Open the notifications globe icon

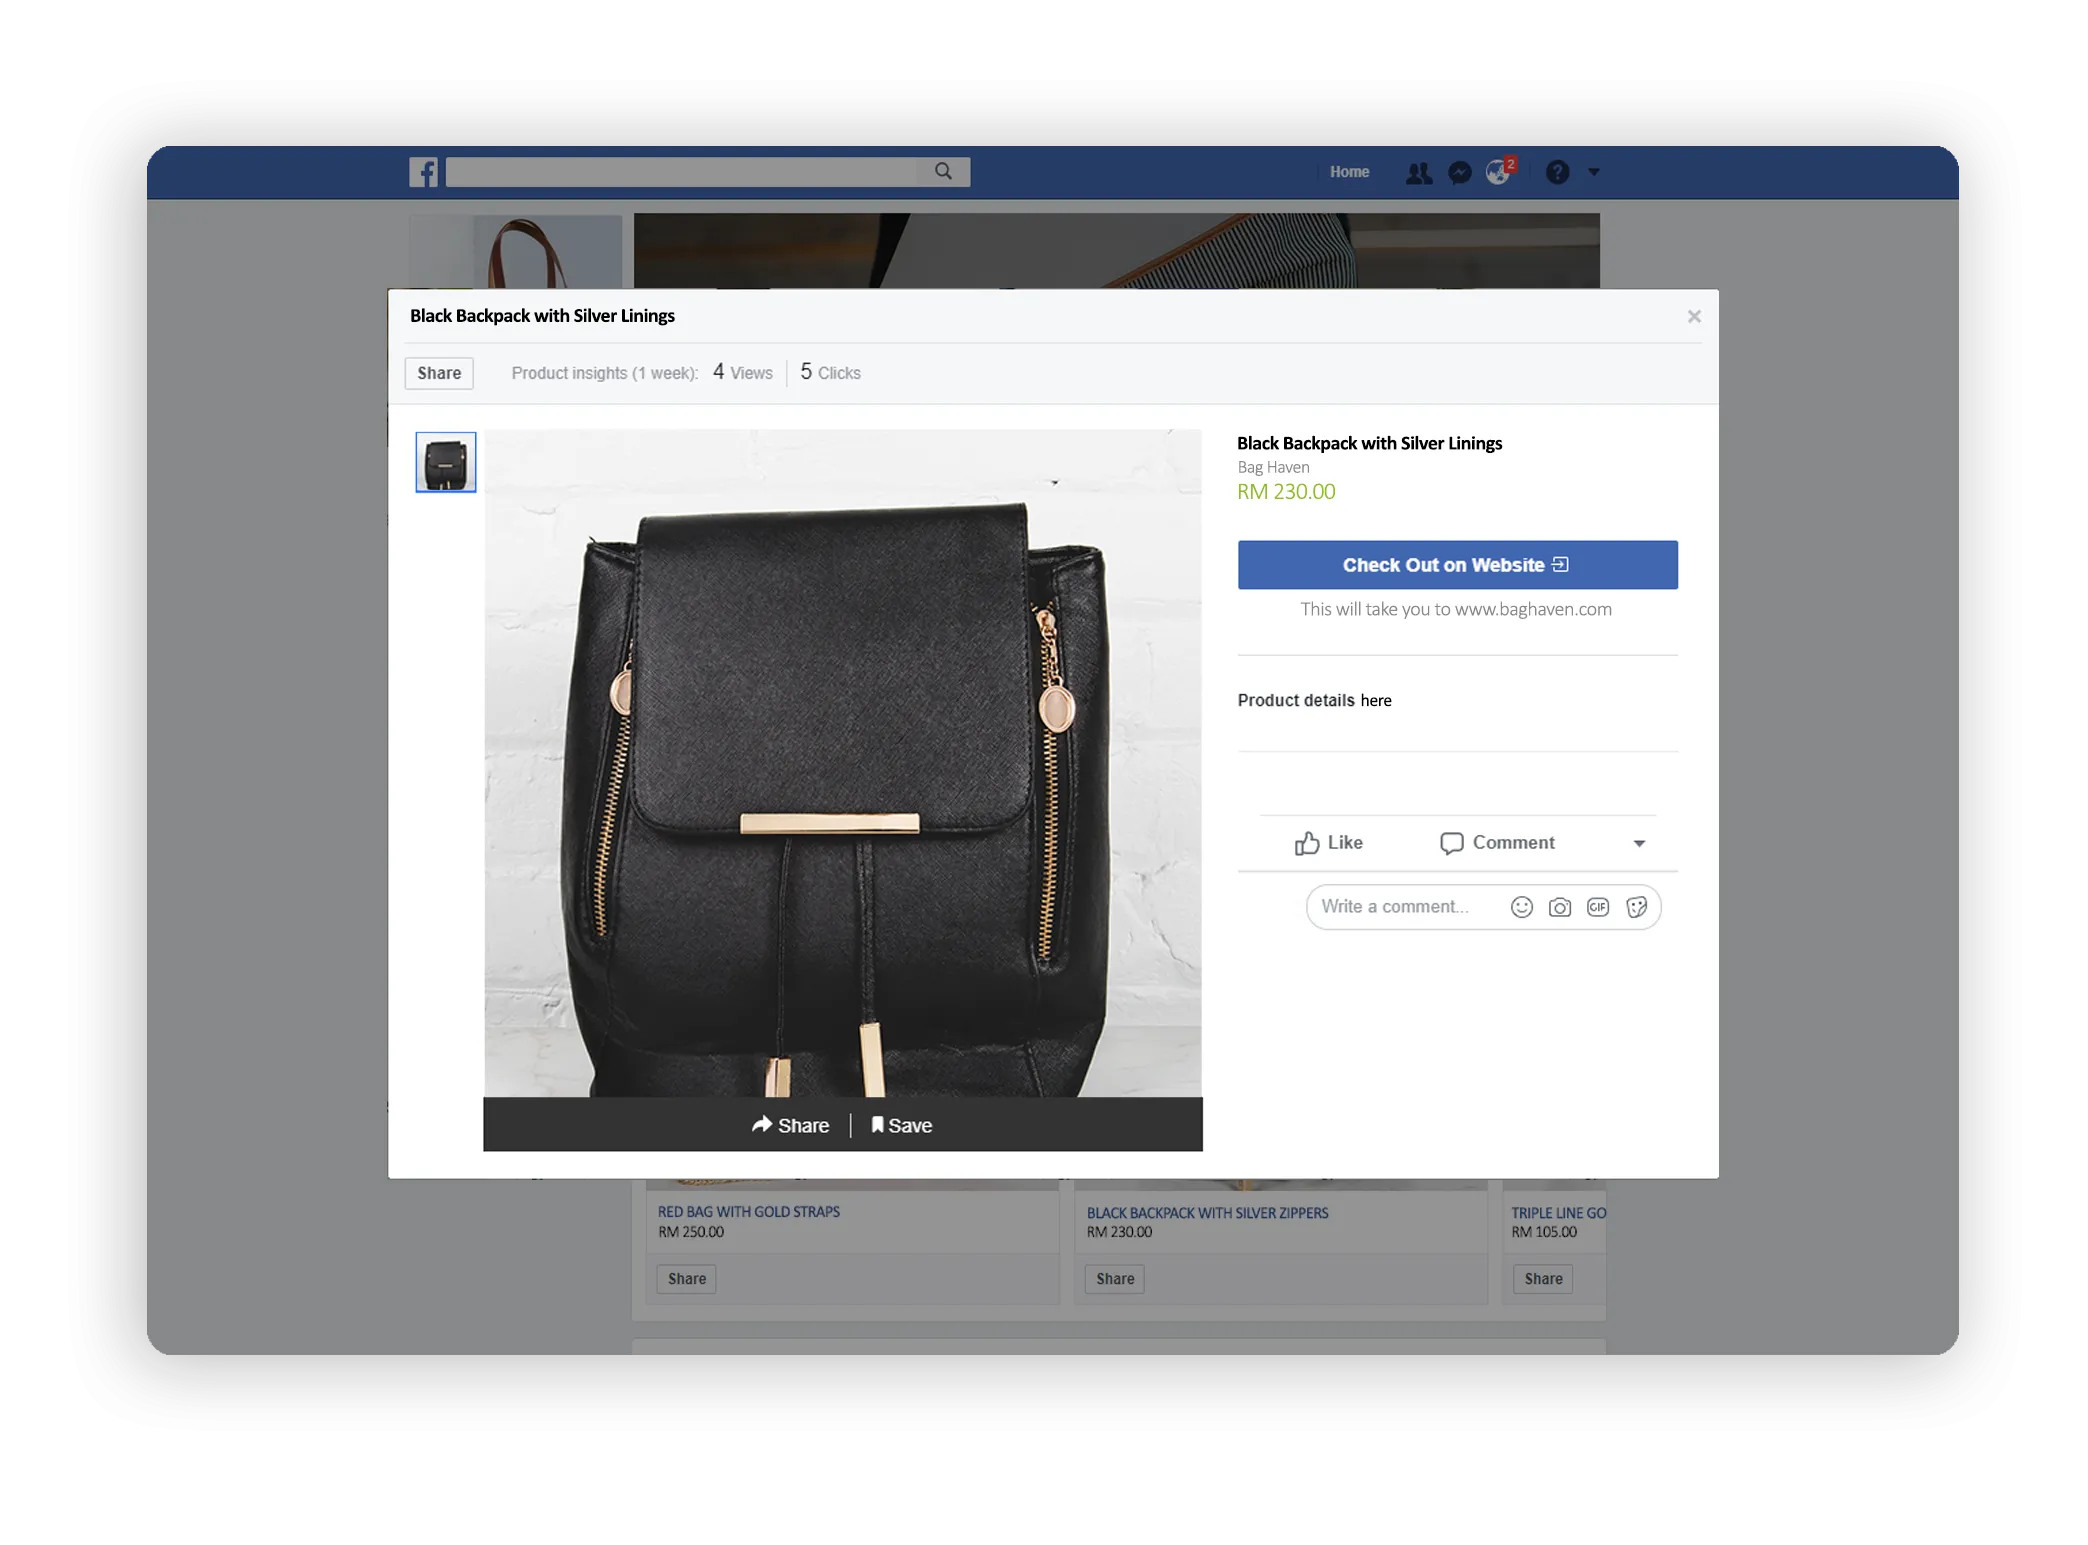(x=1498, y=173)
